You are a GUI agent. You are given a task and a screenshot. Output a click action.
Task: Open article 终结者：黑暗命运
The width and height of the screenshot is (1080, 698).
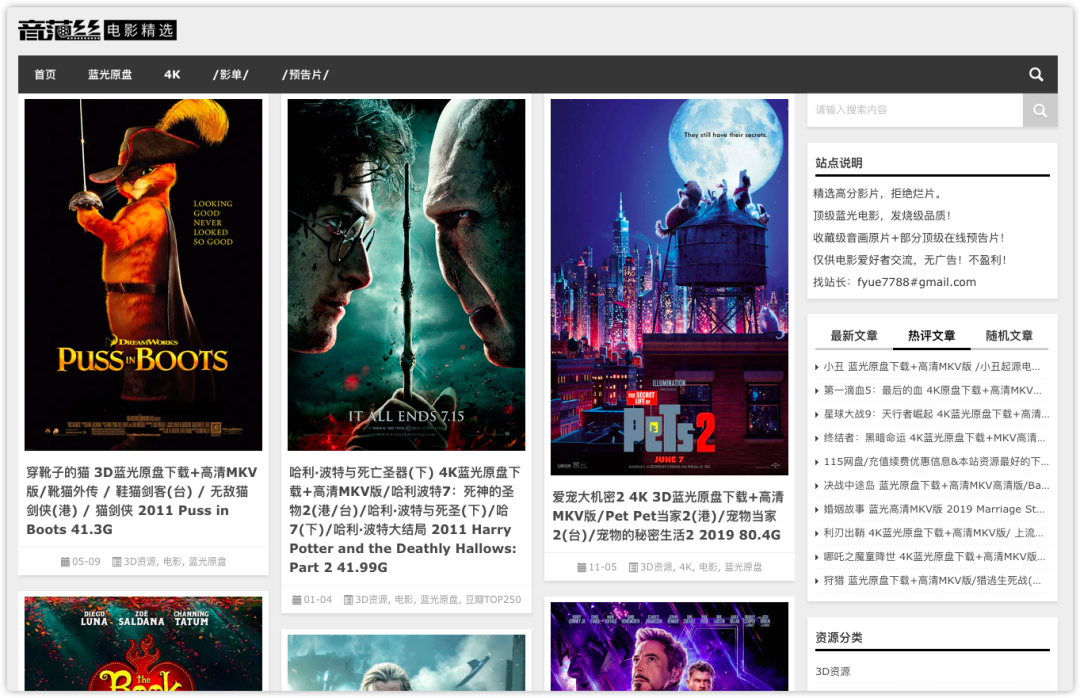(x=934, y=438)
